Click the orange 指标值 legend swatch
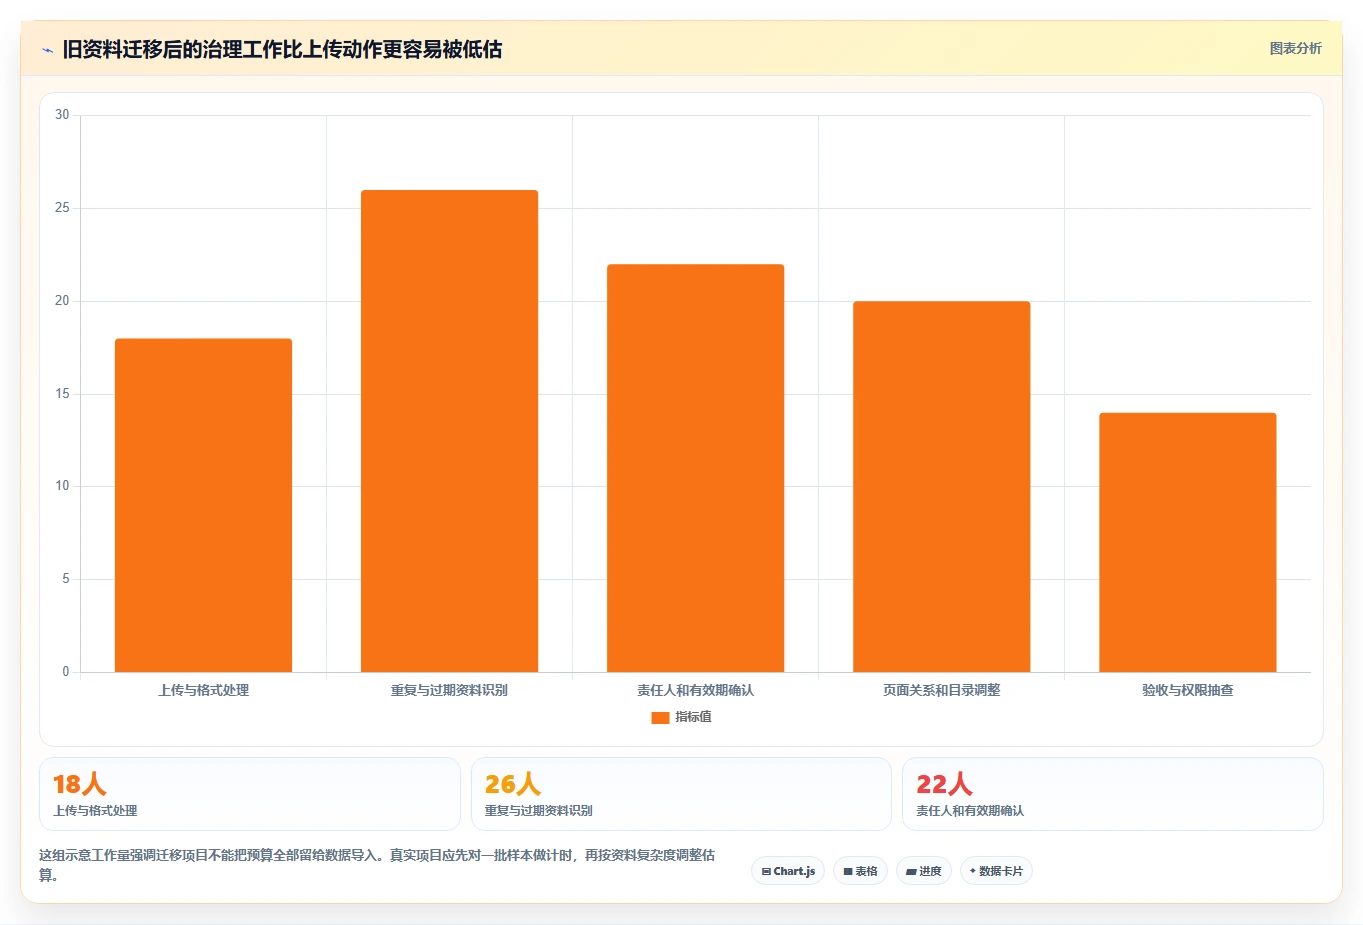This screenshot has height=925, width=1363. tap(660, 717)
